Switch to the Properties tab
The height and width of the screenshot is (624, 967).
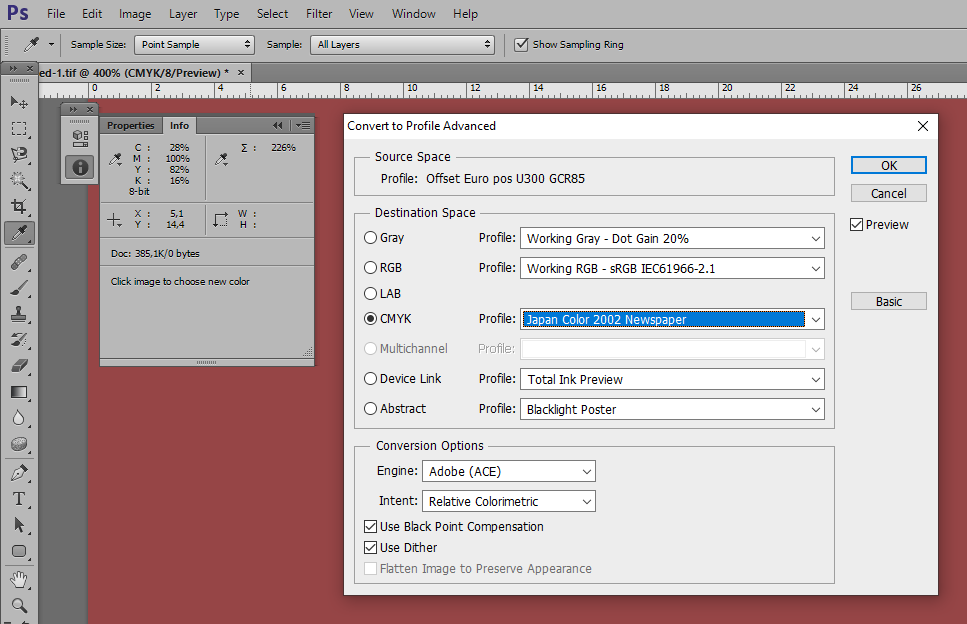[x=131, y=126]
